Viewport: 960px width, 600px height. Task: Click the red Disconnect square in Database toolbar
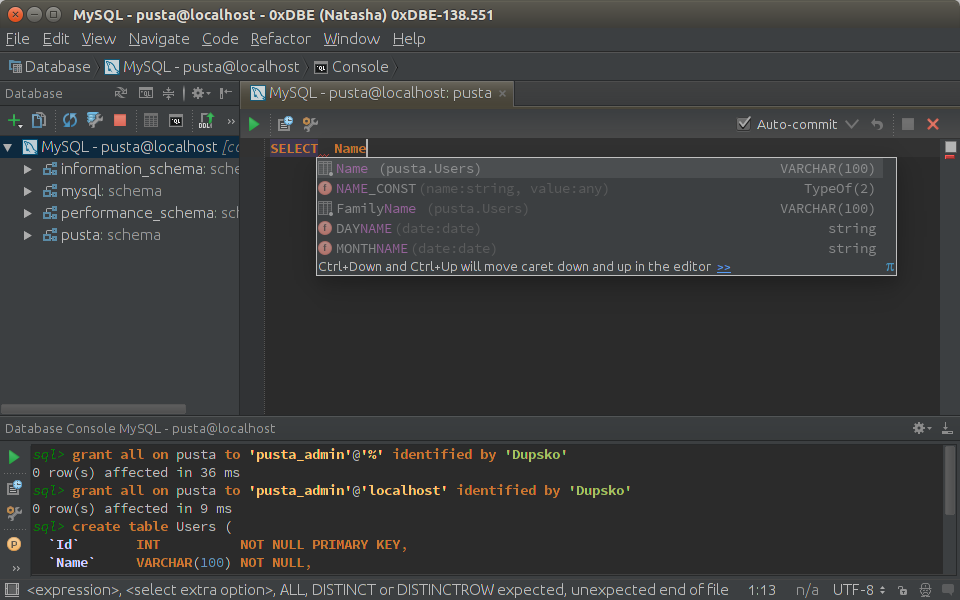point(120,120)
